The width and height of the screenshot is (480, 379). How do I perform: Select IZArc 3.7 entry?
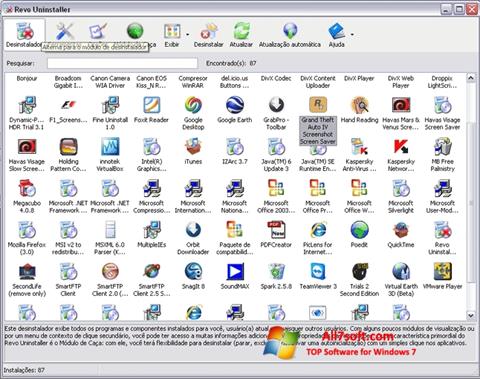point(235,152)
